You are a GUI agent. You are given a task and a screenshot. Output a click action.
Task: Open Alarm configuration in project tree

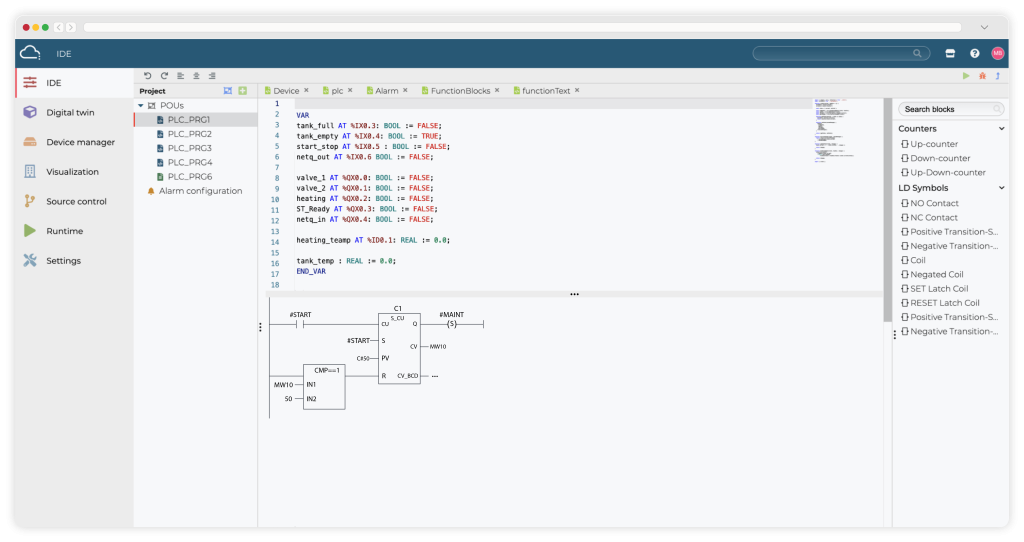click(200, 191)
